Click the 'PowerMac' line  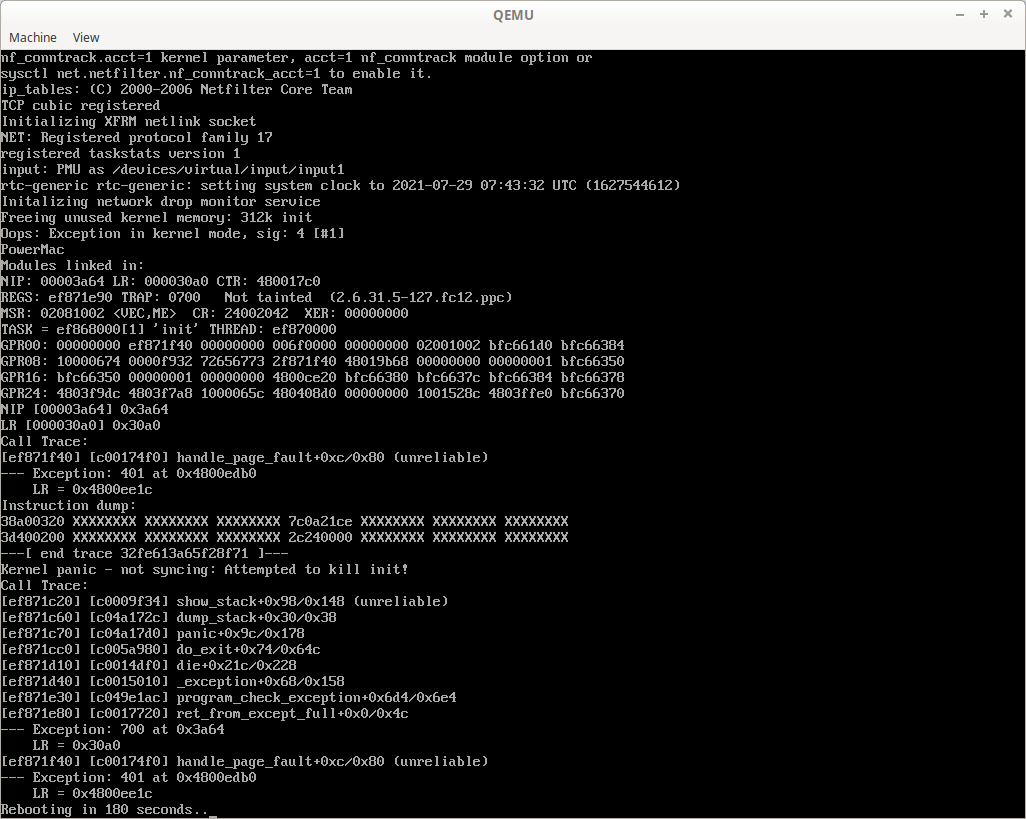pos(33,249)
